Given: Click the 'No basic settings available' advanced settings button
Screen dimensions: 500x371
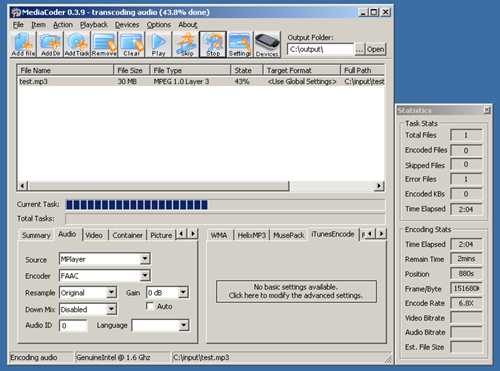Looking at the screenshot, I should (296, 291).
